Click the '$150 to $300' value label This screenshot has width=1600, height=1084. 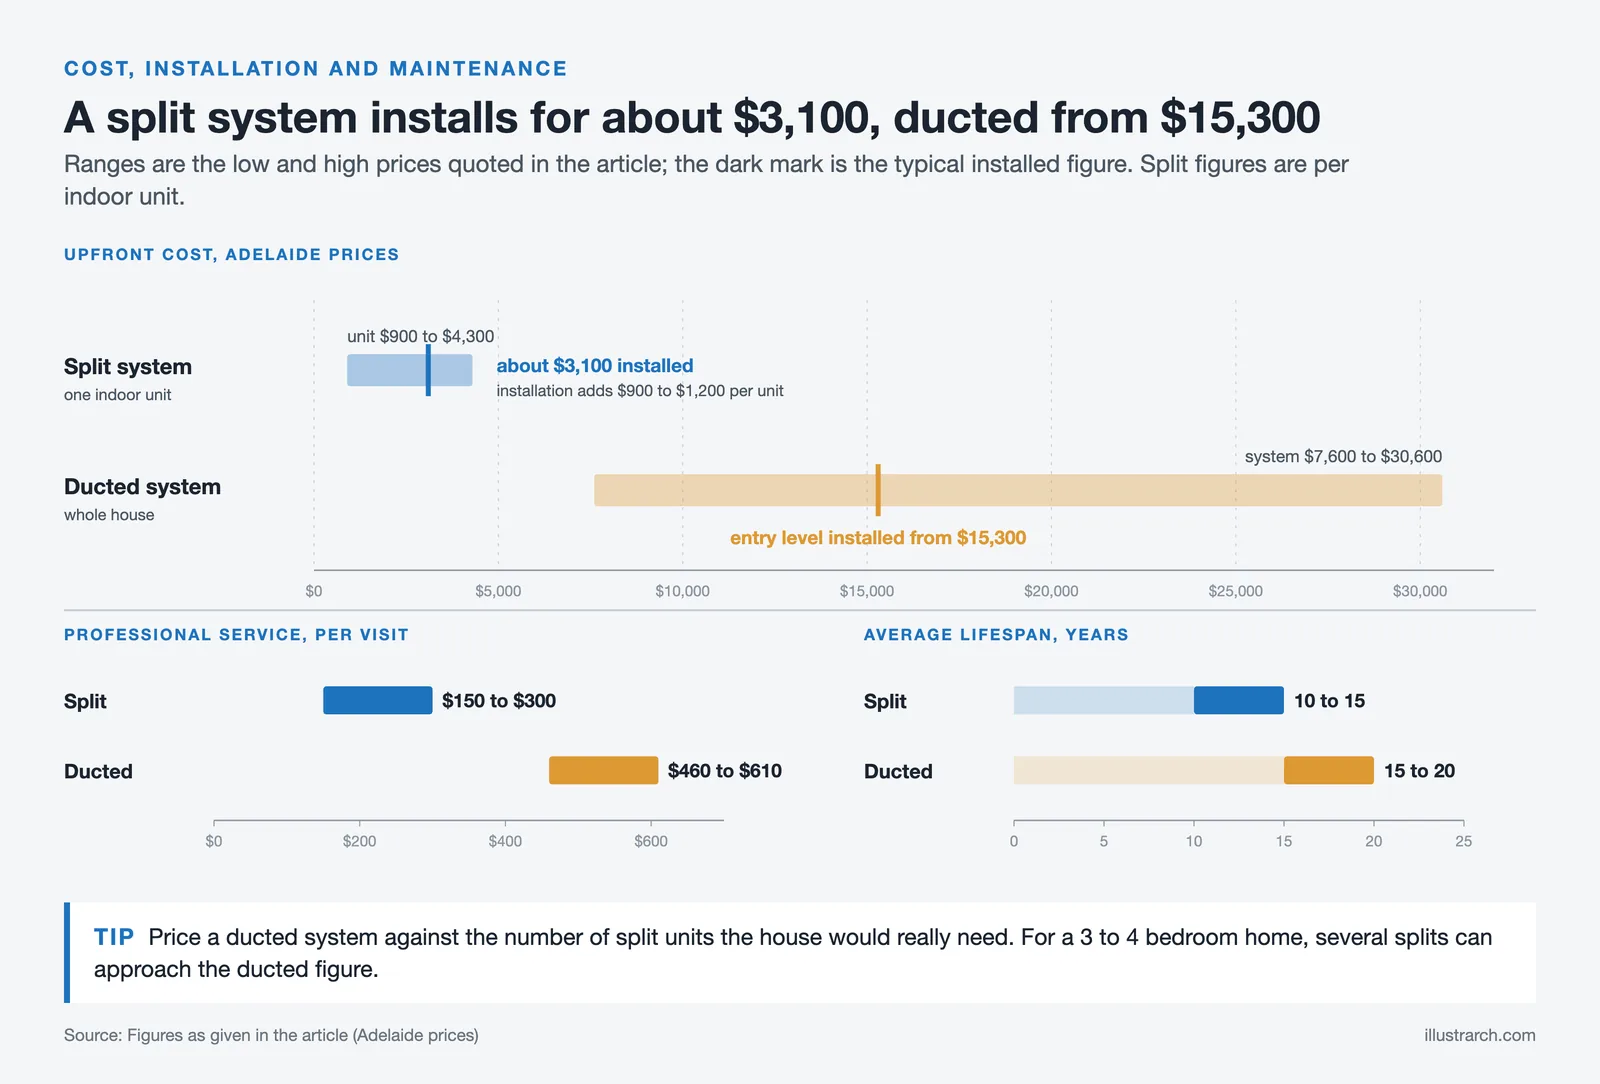[x=499, y=701]
